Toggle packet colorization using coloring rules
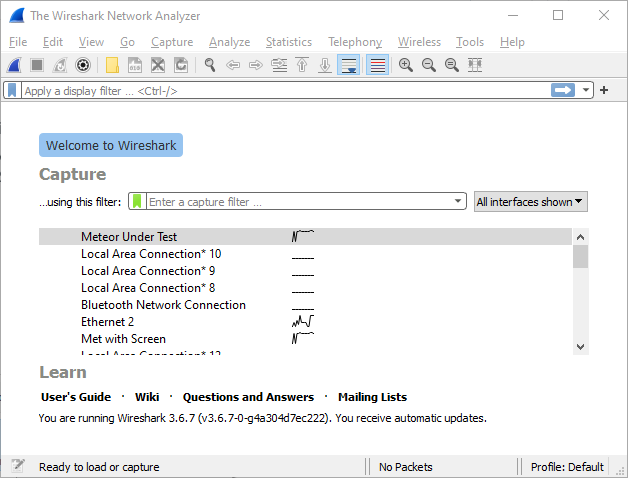 point(377,65)
